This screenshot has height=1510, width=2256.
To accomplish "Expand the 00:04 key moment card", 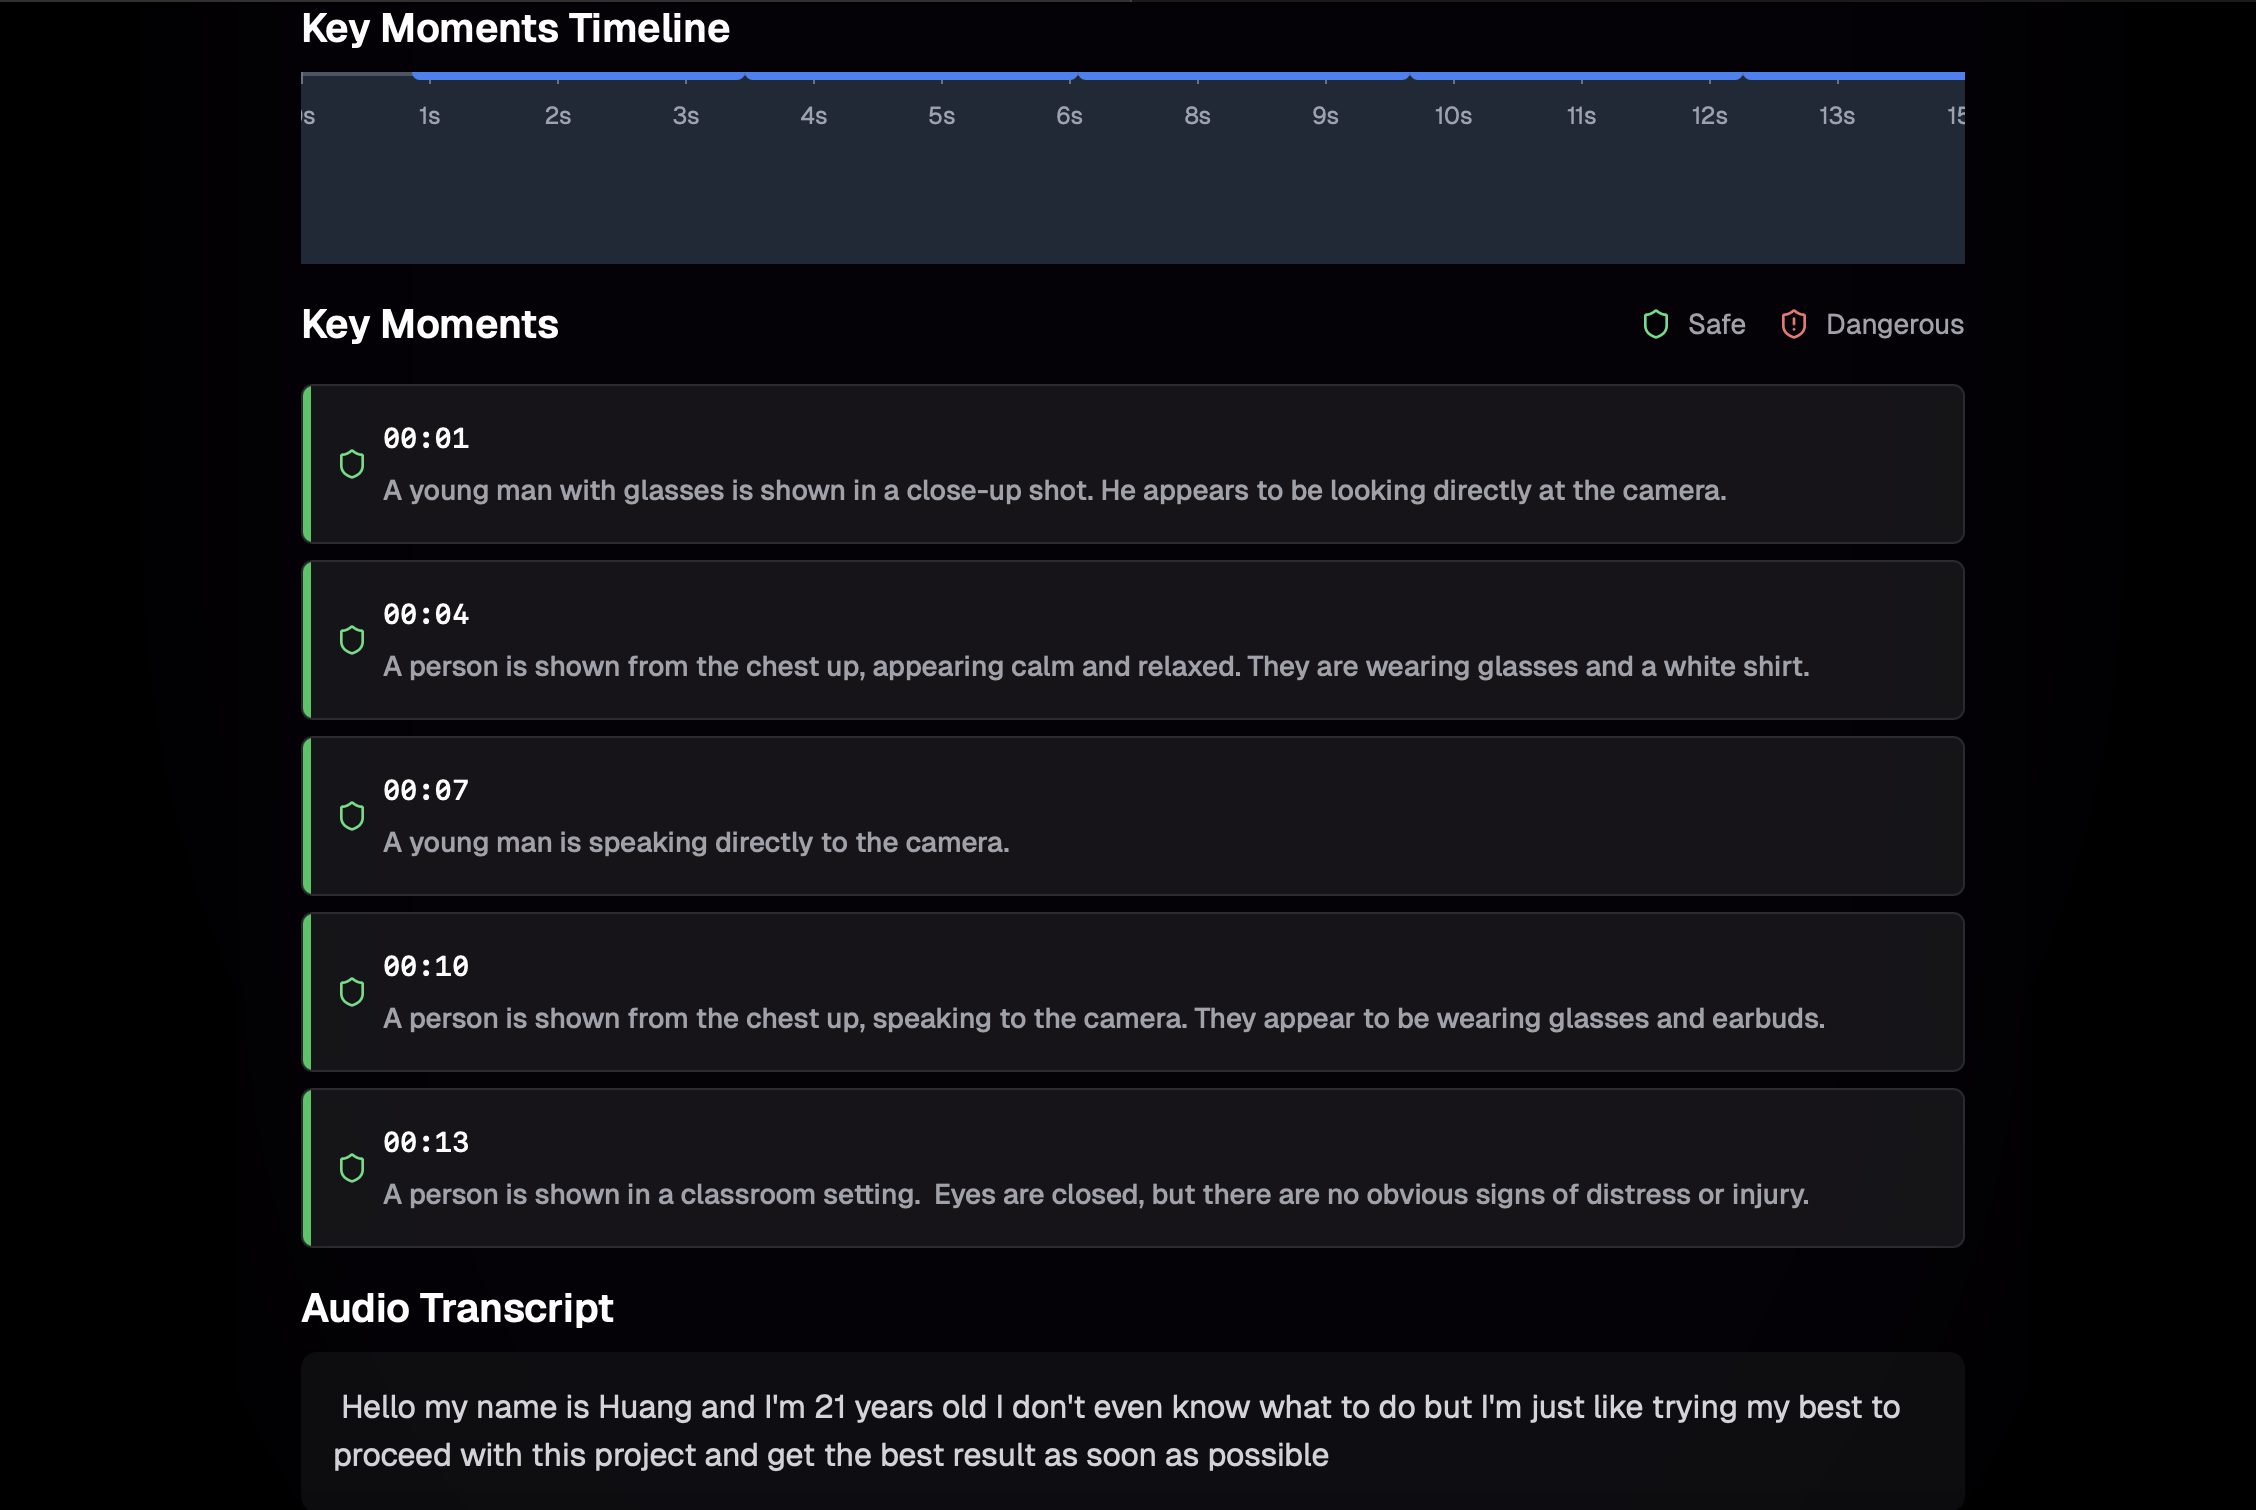I will pyautogui.click(x=1130, y=639).
